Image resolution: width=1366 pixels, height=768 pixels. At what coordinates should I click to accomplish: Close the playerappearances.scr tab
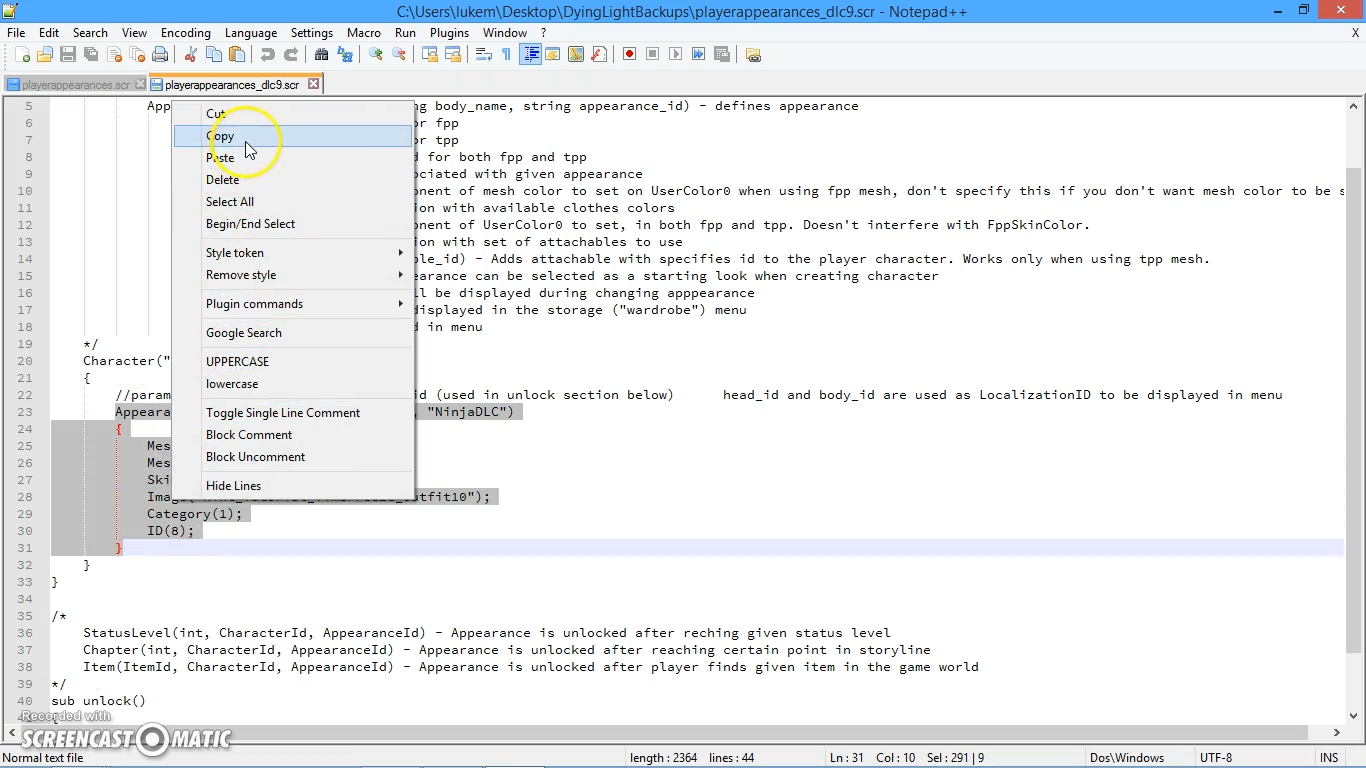(140, 85)
